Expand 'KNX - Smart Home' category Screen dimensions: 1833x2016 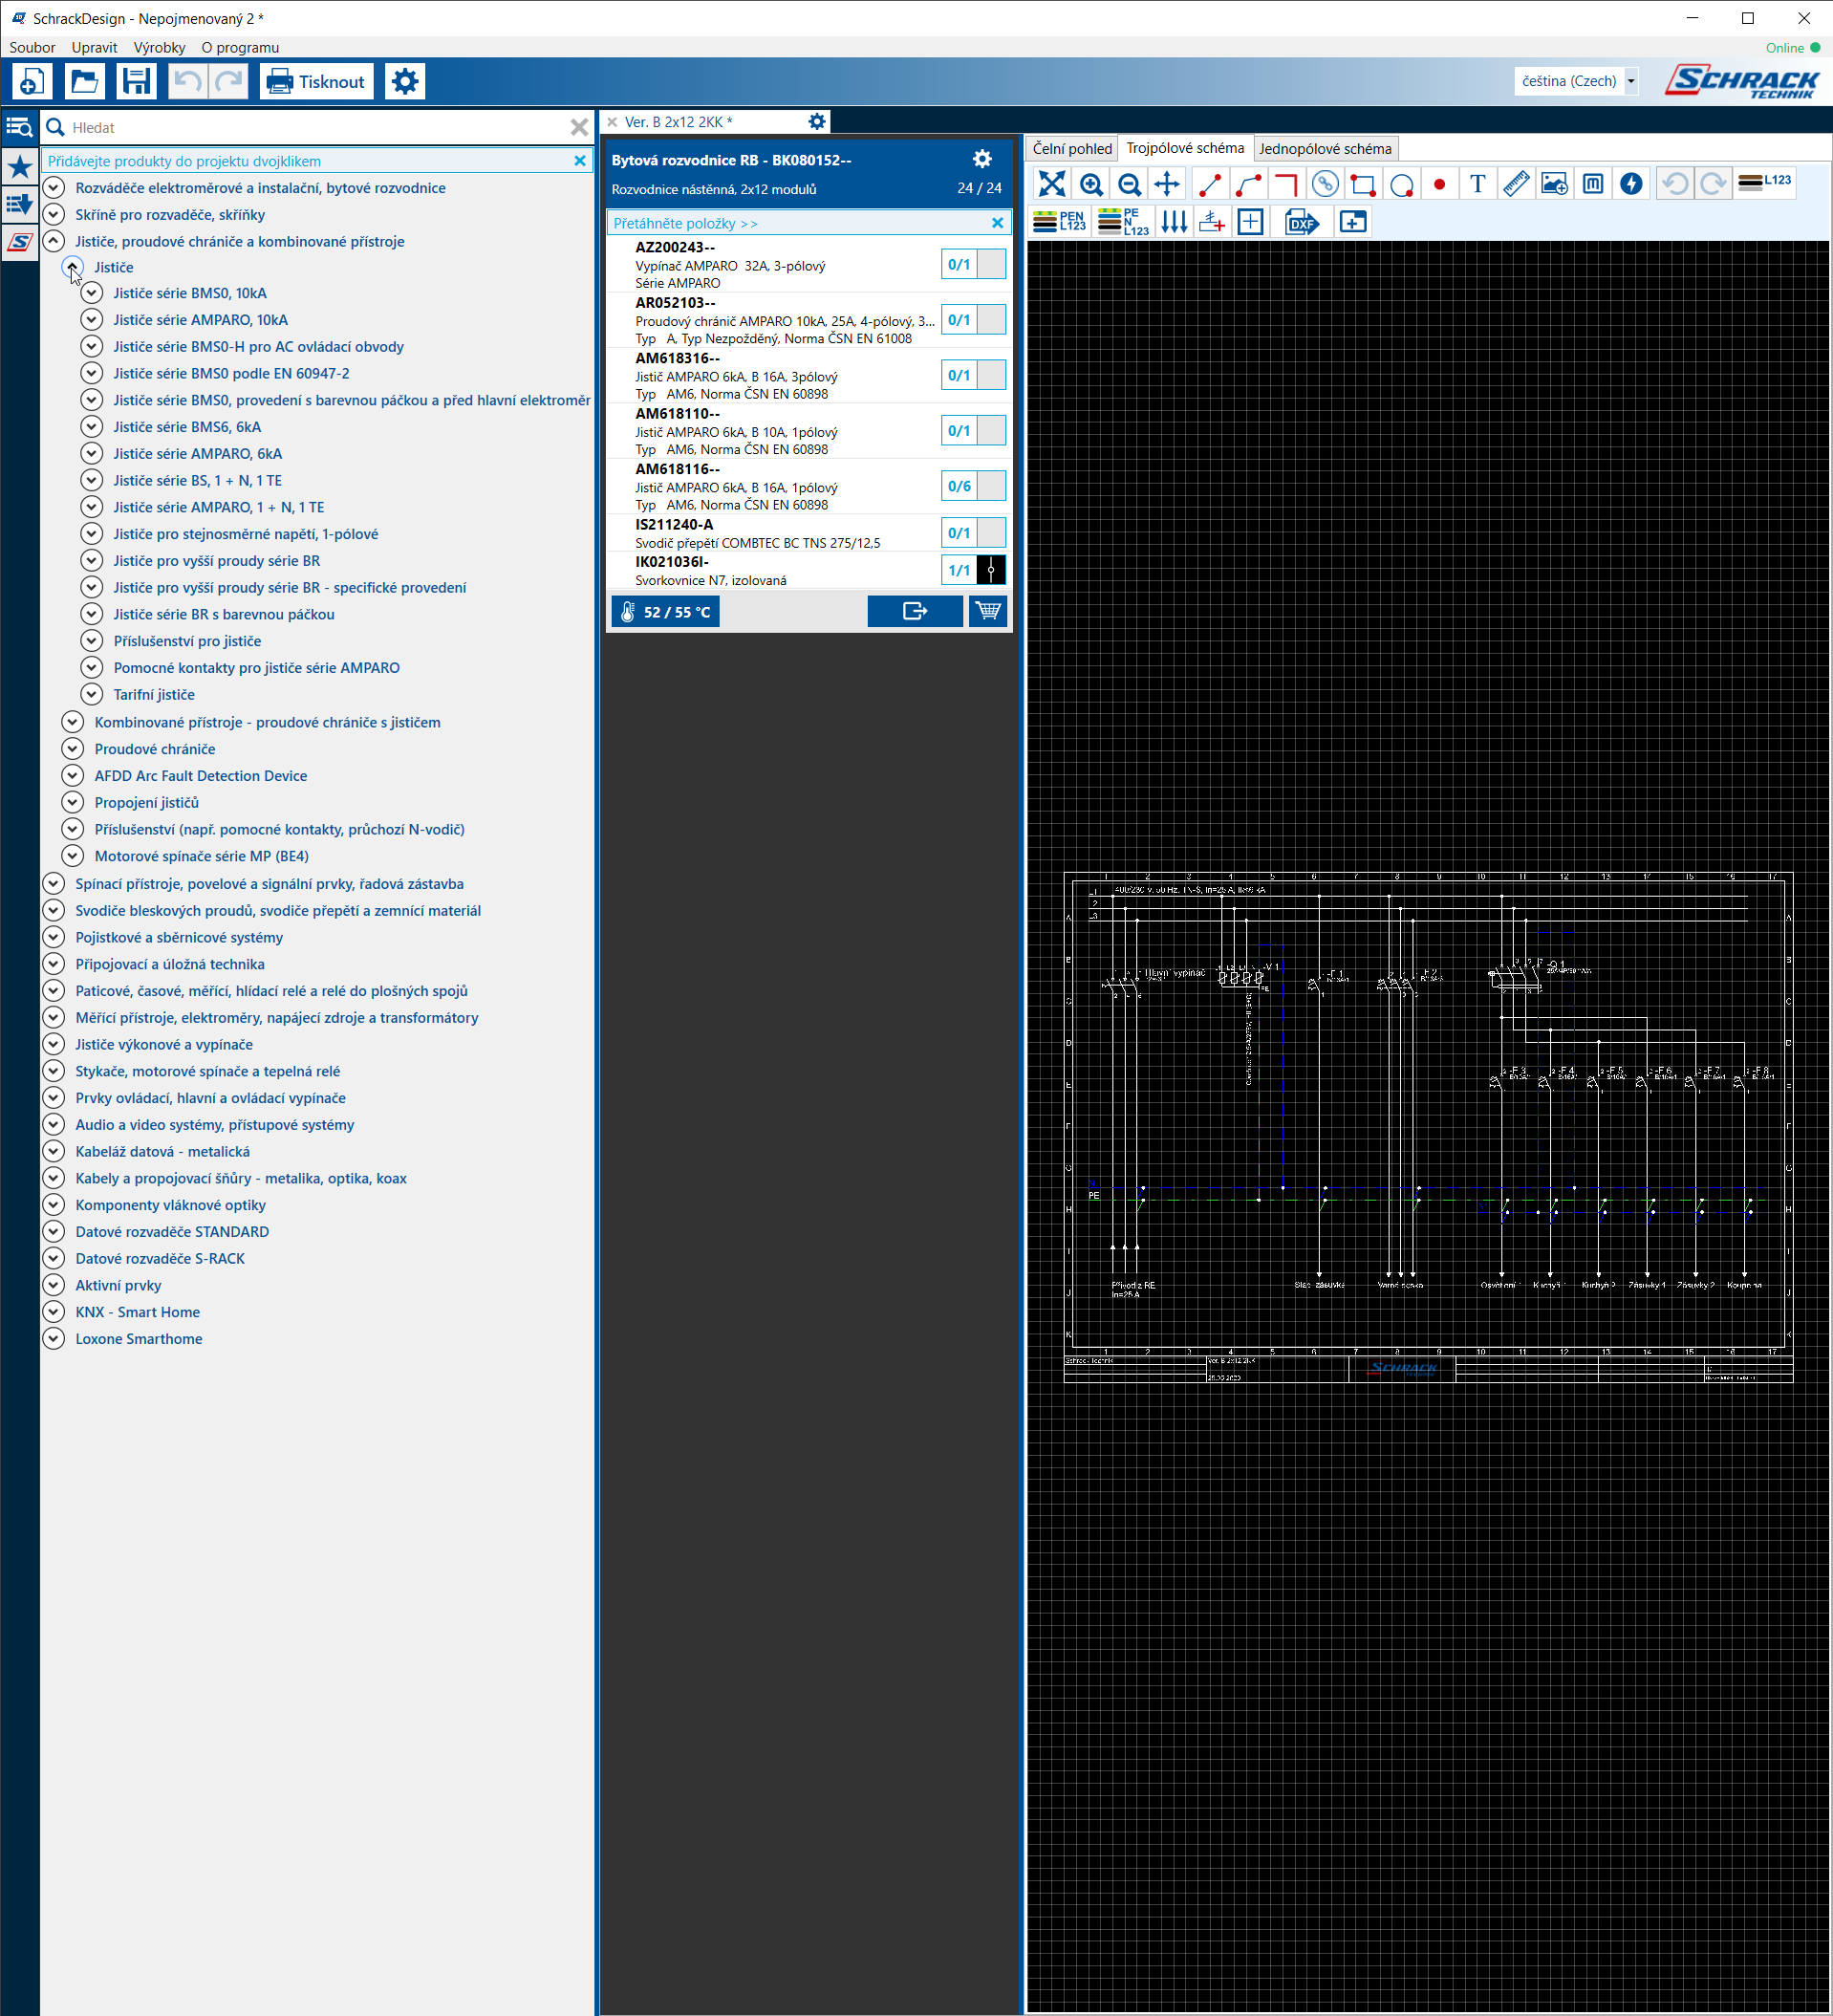coord(54,1312)
